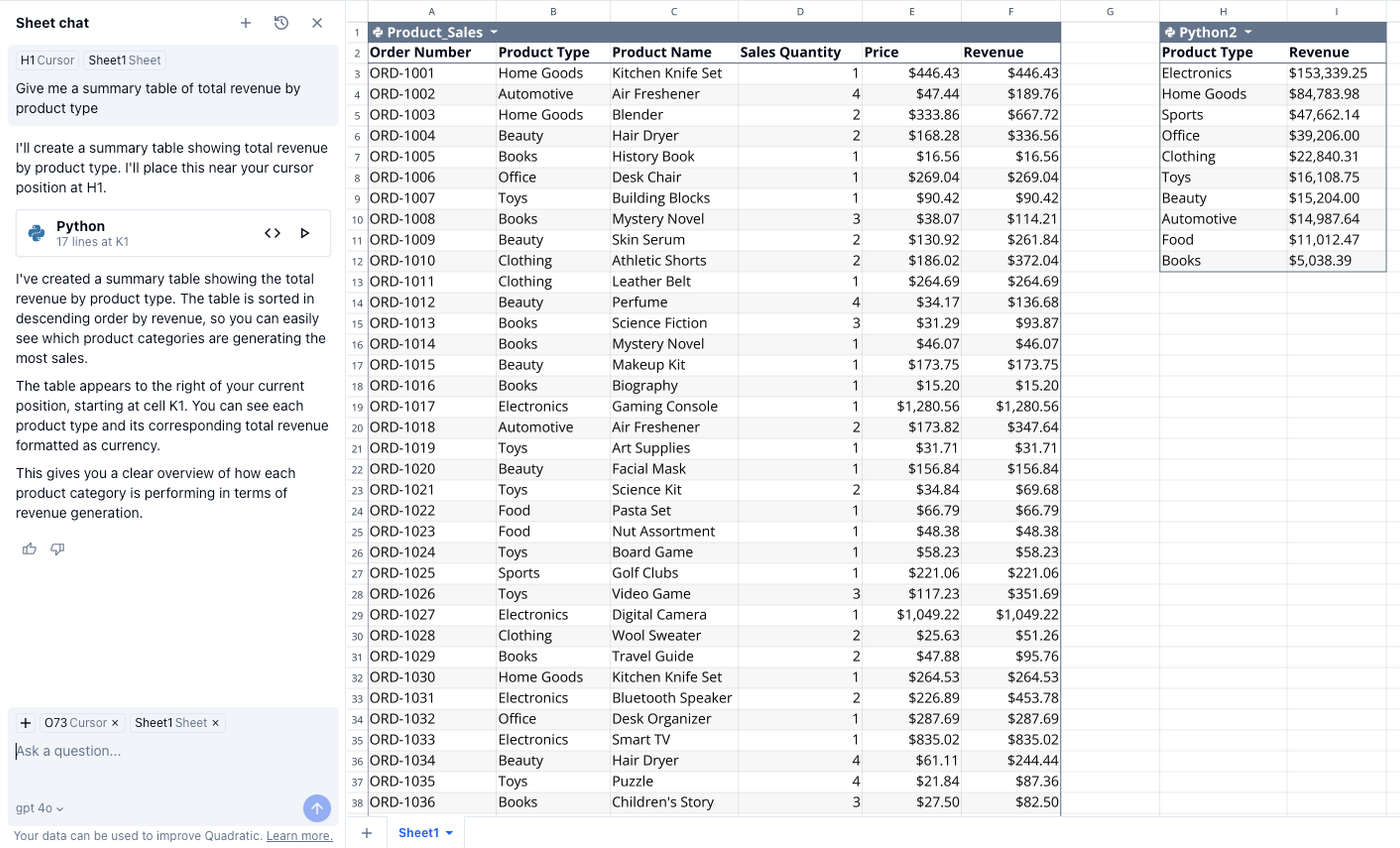Click the table icon on Product_Sales header
1400x848 pixels.
click(x=381, y=31)
